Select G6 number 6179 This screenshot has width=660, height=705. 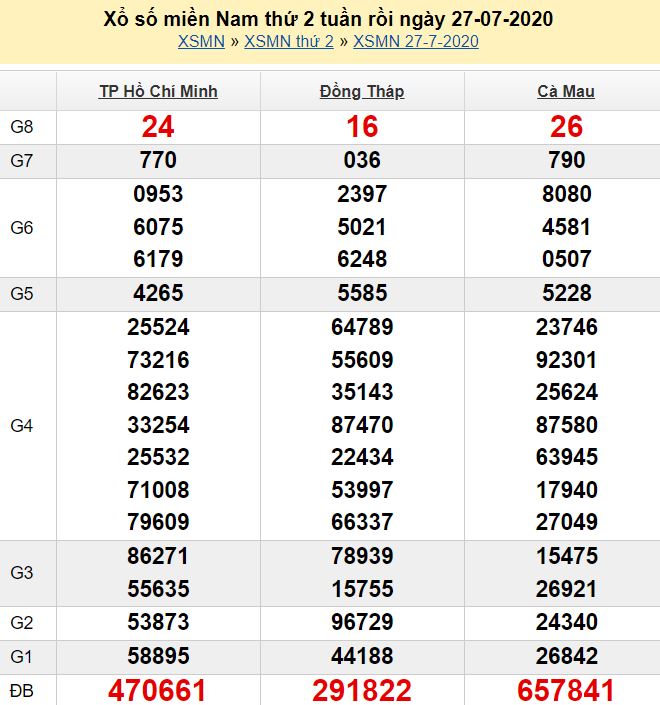point(158,259)
